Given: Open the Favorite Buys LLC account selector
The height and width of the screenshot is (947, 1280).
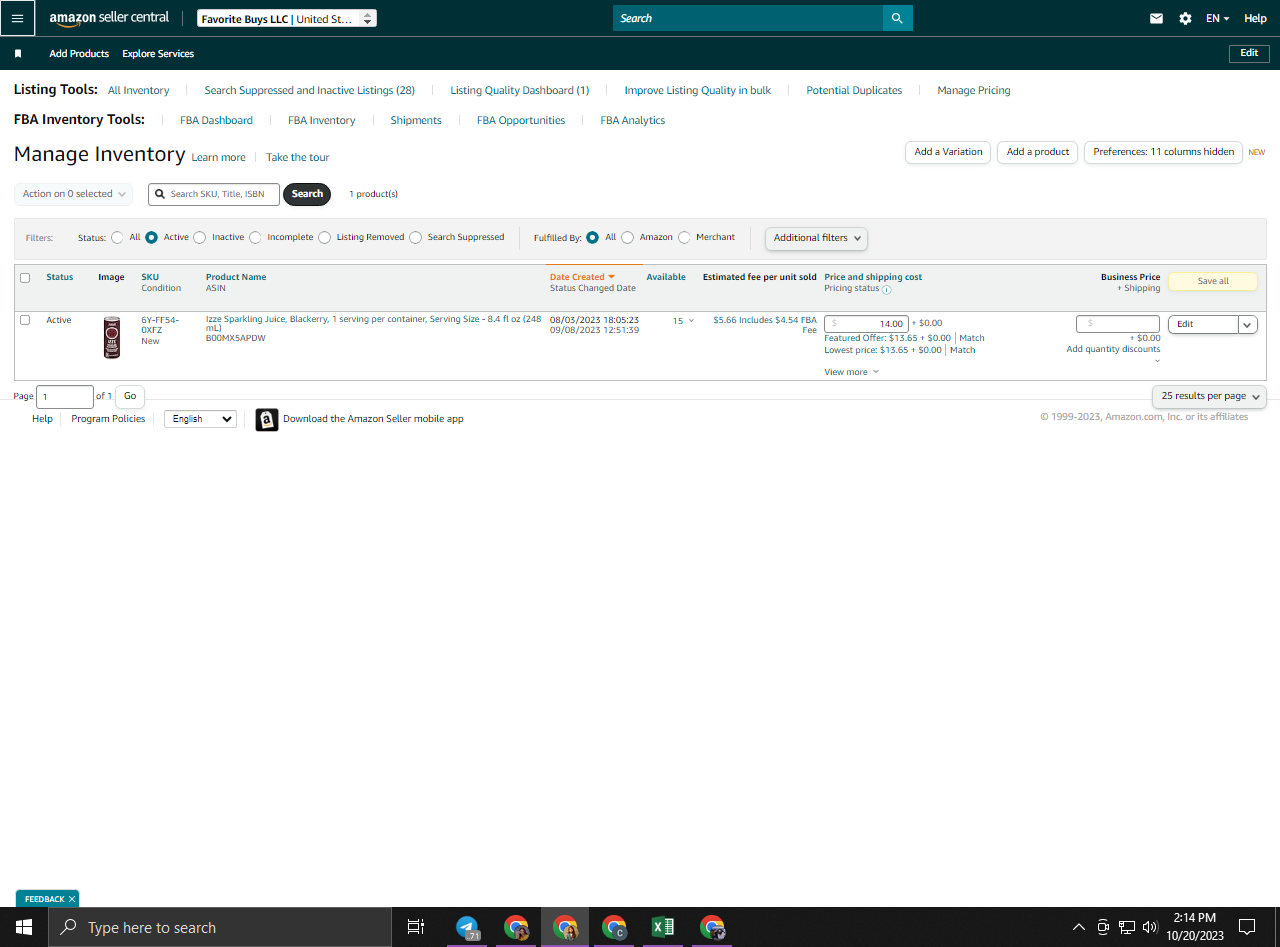Looking at the screenshot, I should 287,18.
